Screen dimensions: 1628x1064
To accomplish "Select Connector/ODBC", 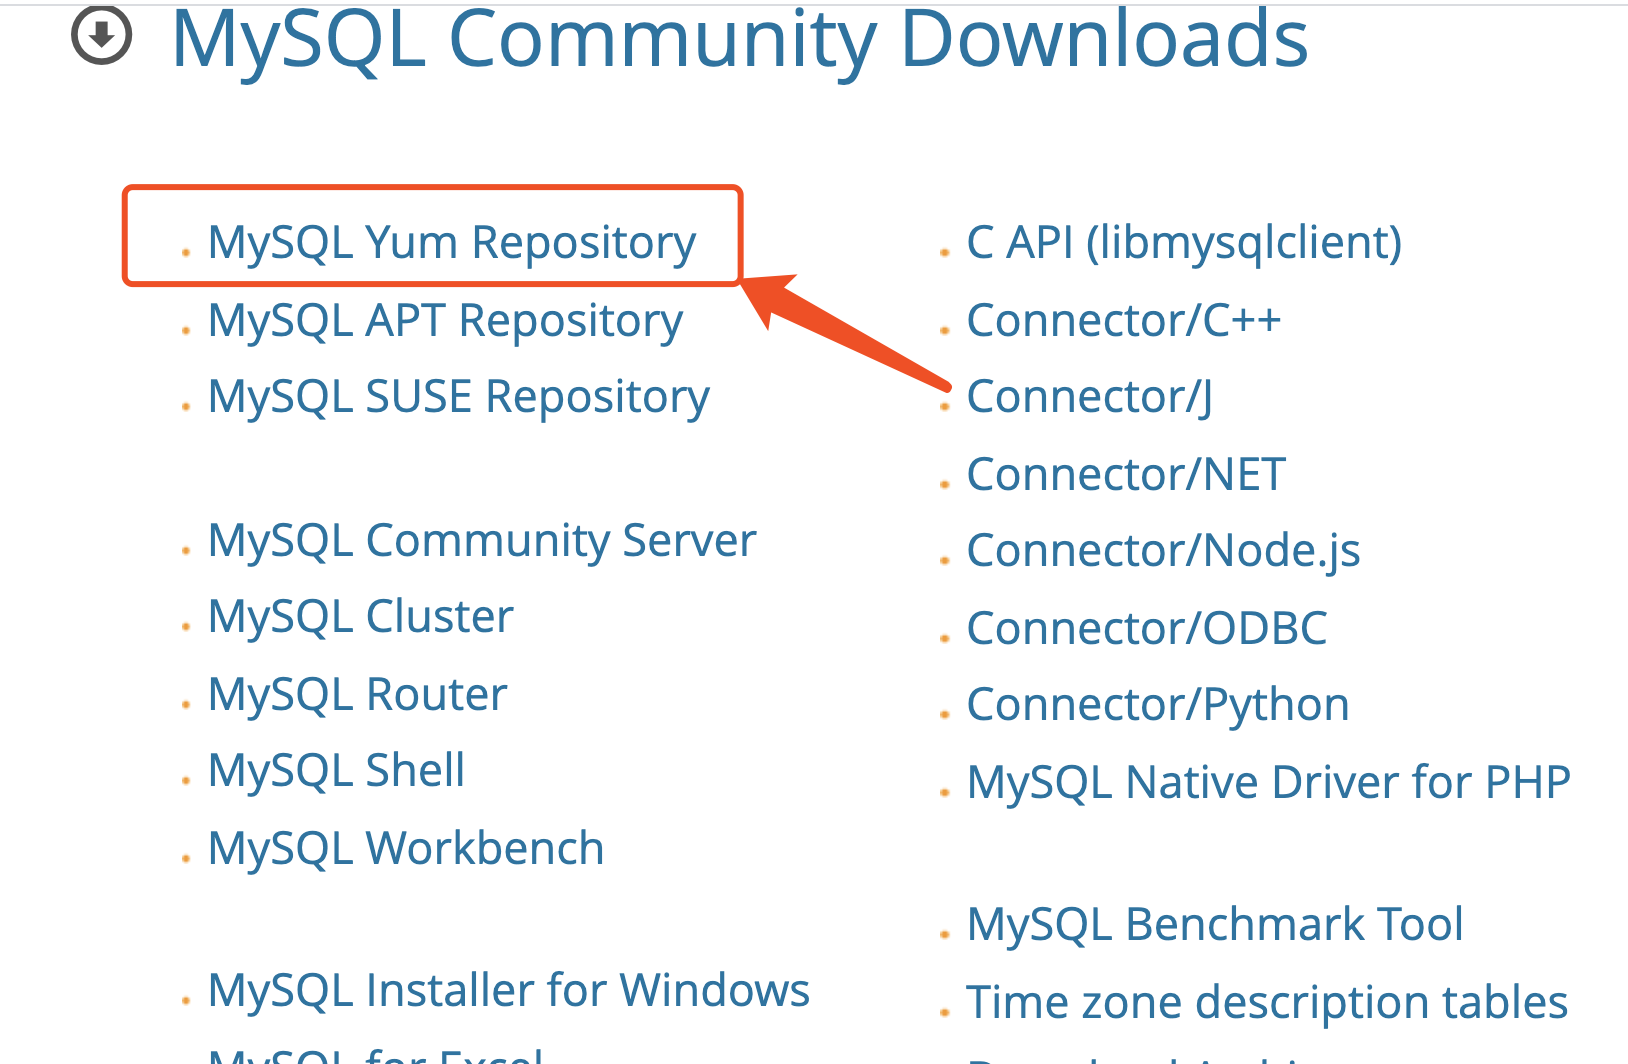I will pyautogui.click(x=1146, y=627).
